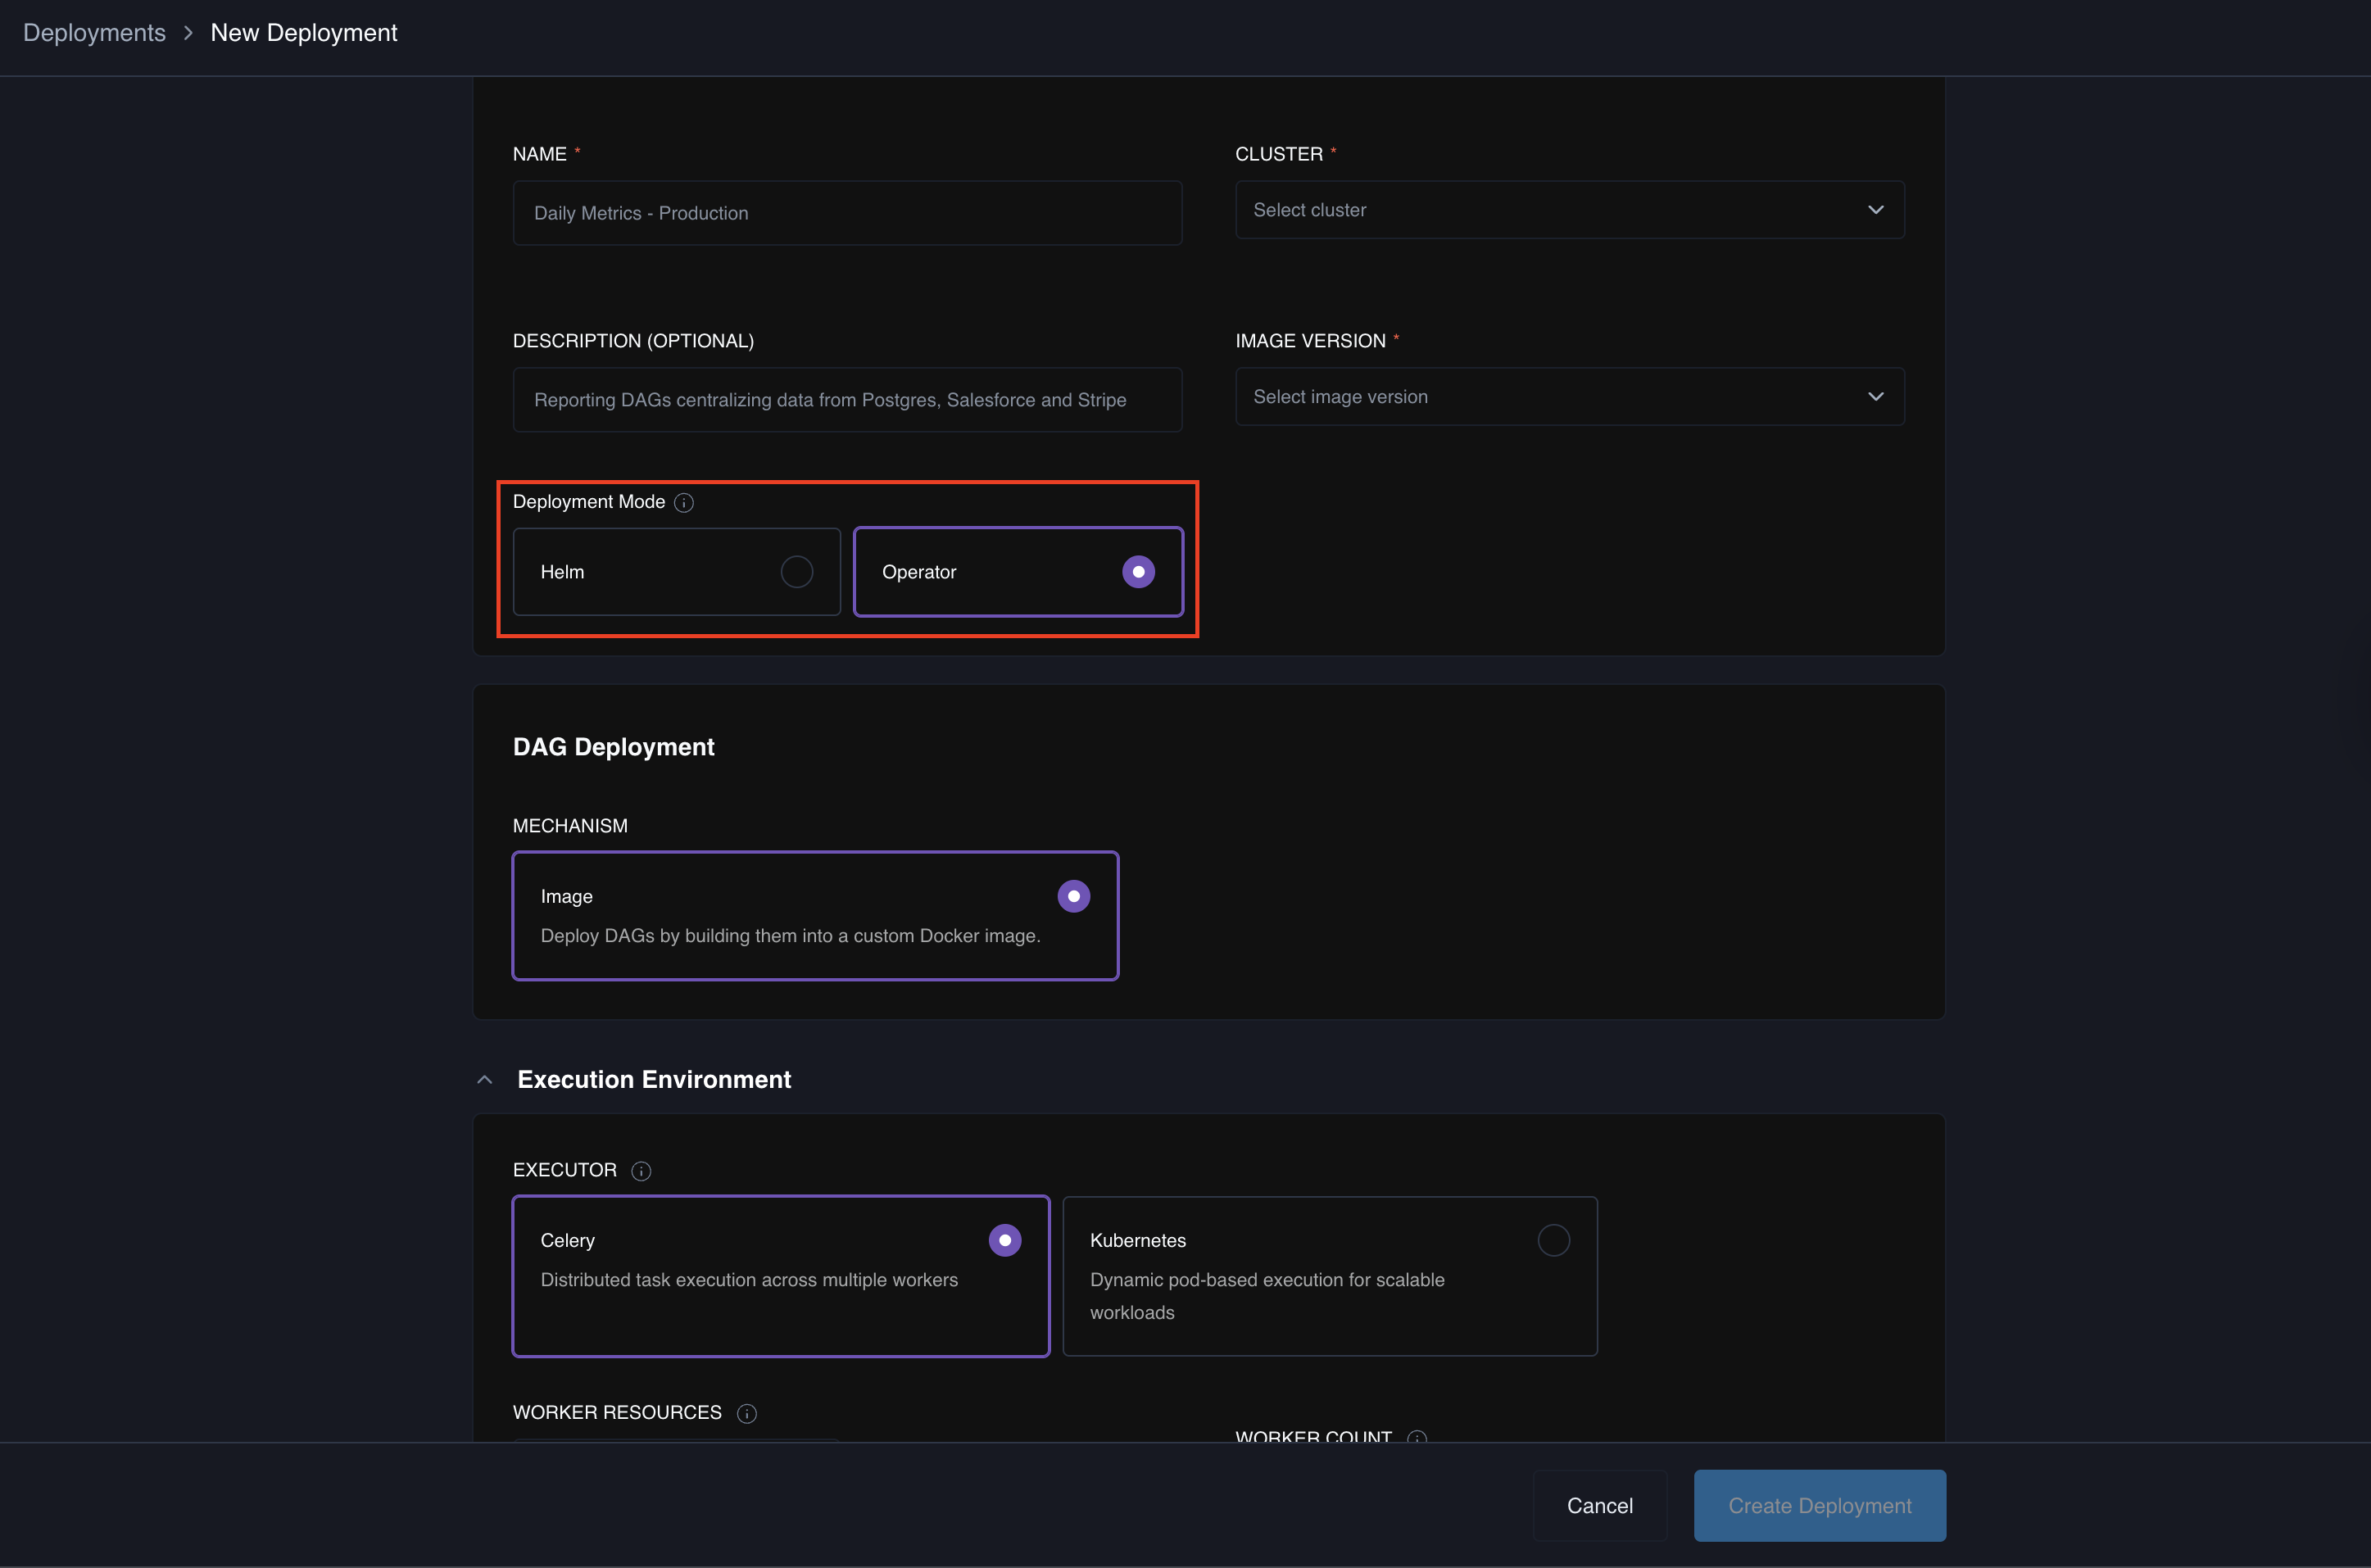Click 'Distributed task execution across multiple workers' text

click(x=749, y=1280)
